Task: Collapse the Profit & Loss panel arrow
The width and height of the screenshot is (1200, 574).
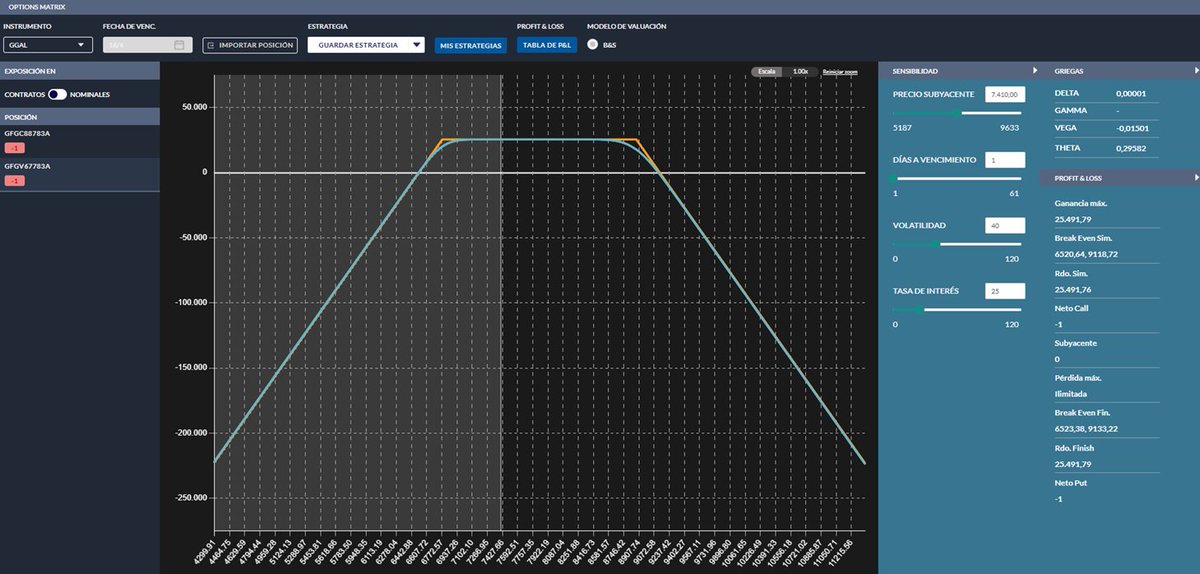Action: pos(1196,178)
